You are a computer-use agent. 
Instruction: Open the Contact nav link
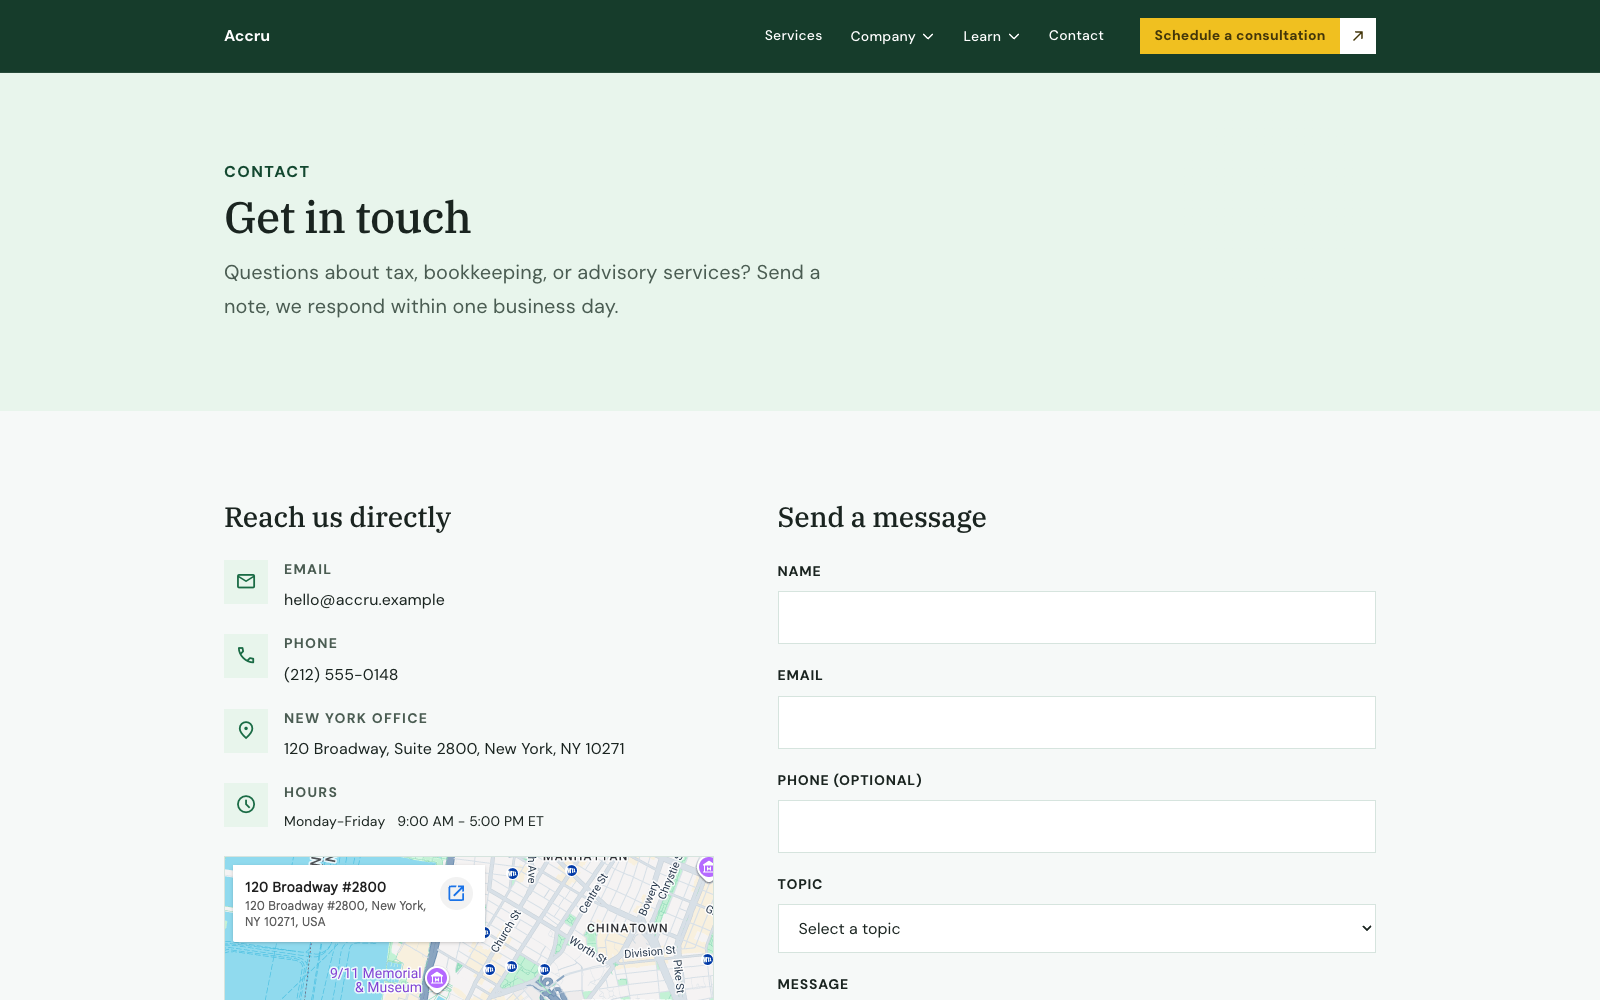coord(1076,35)
